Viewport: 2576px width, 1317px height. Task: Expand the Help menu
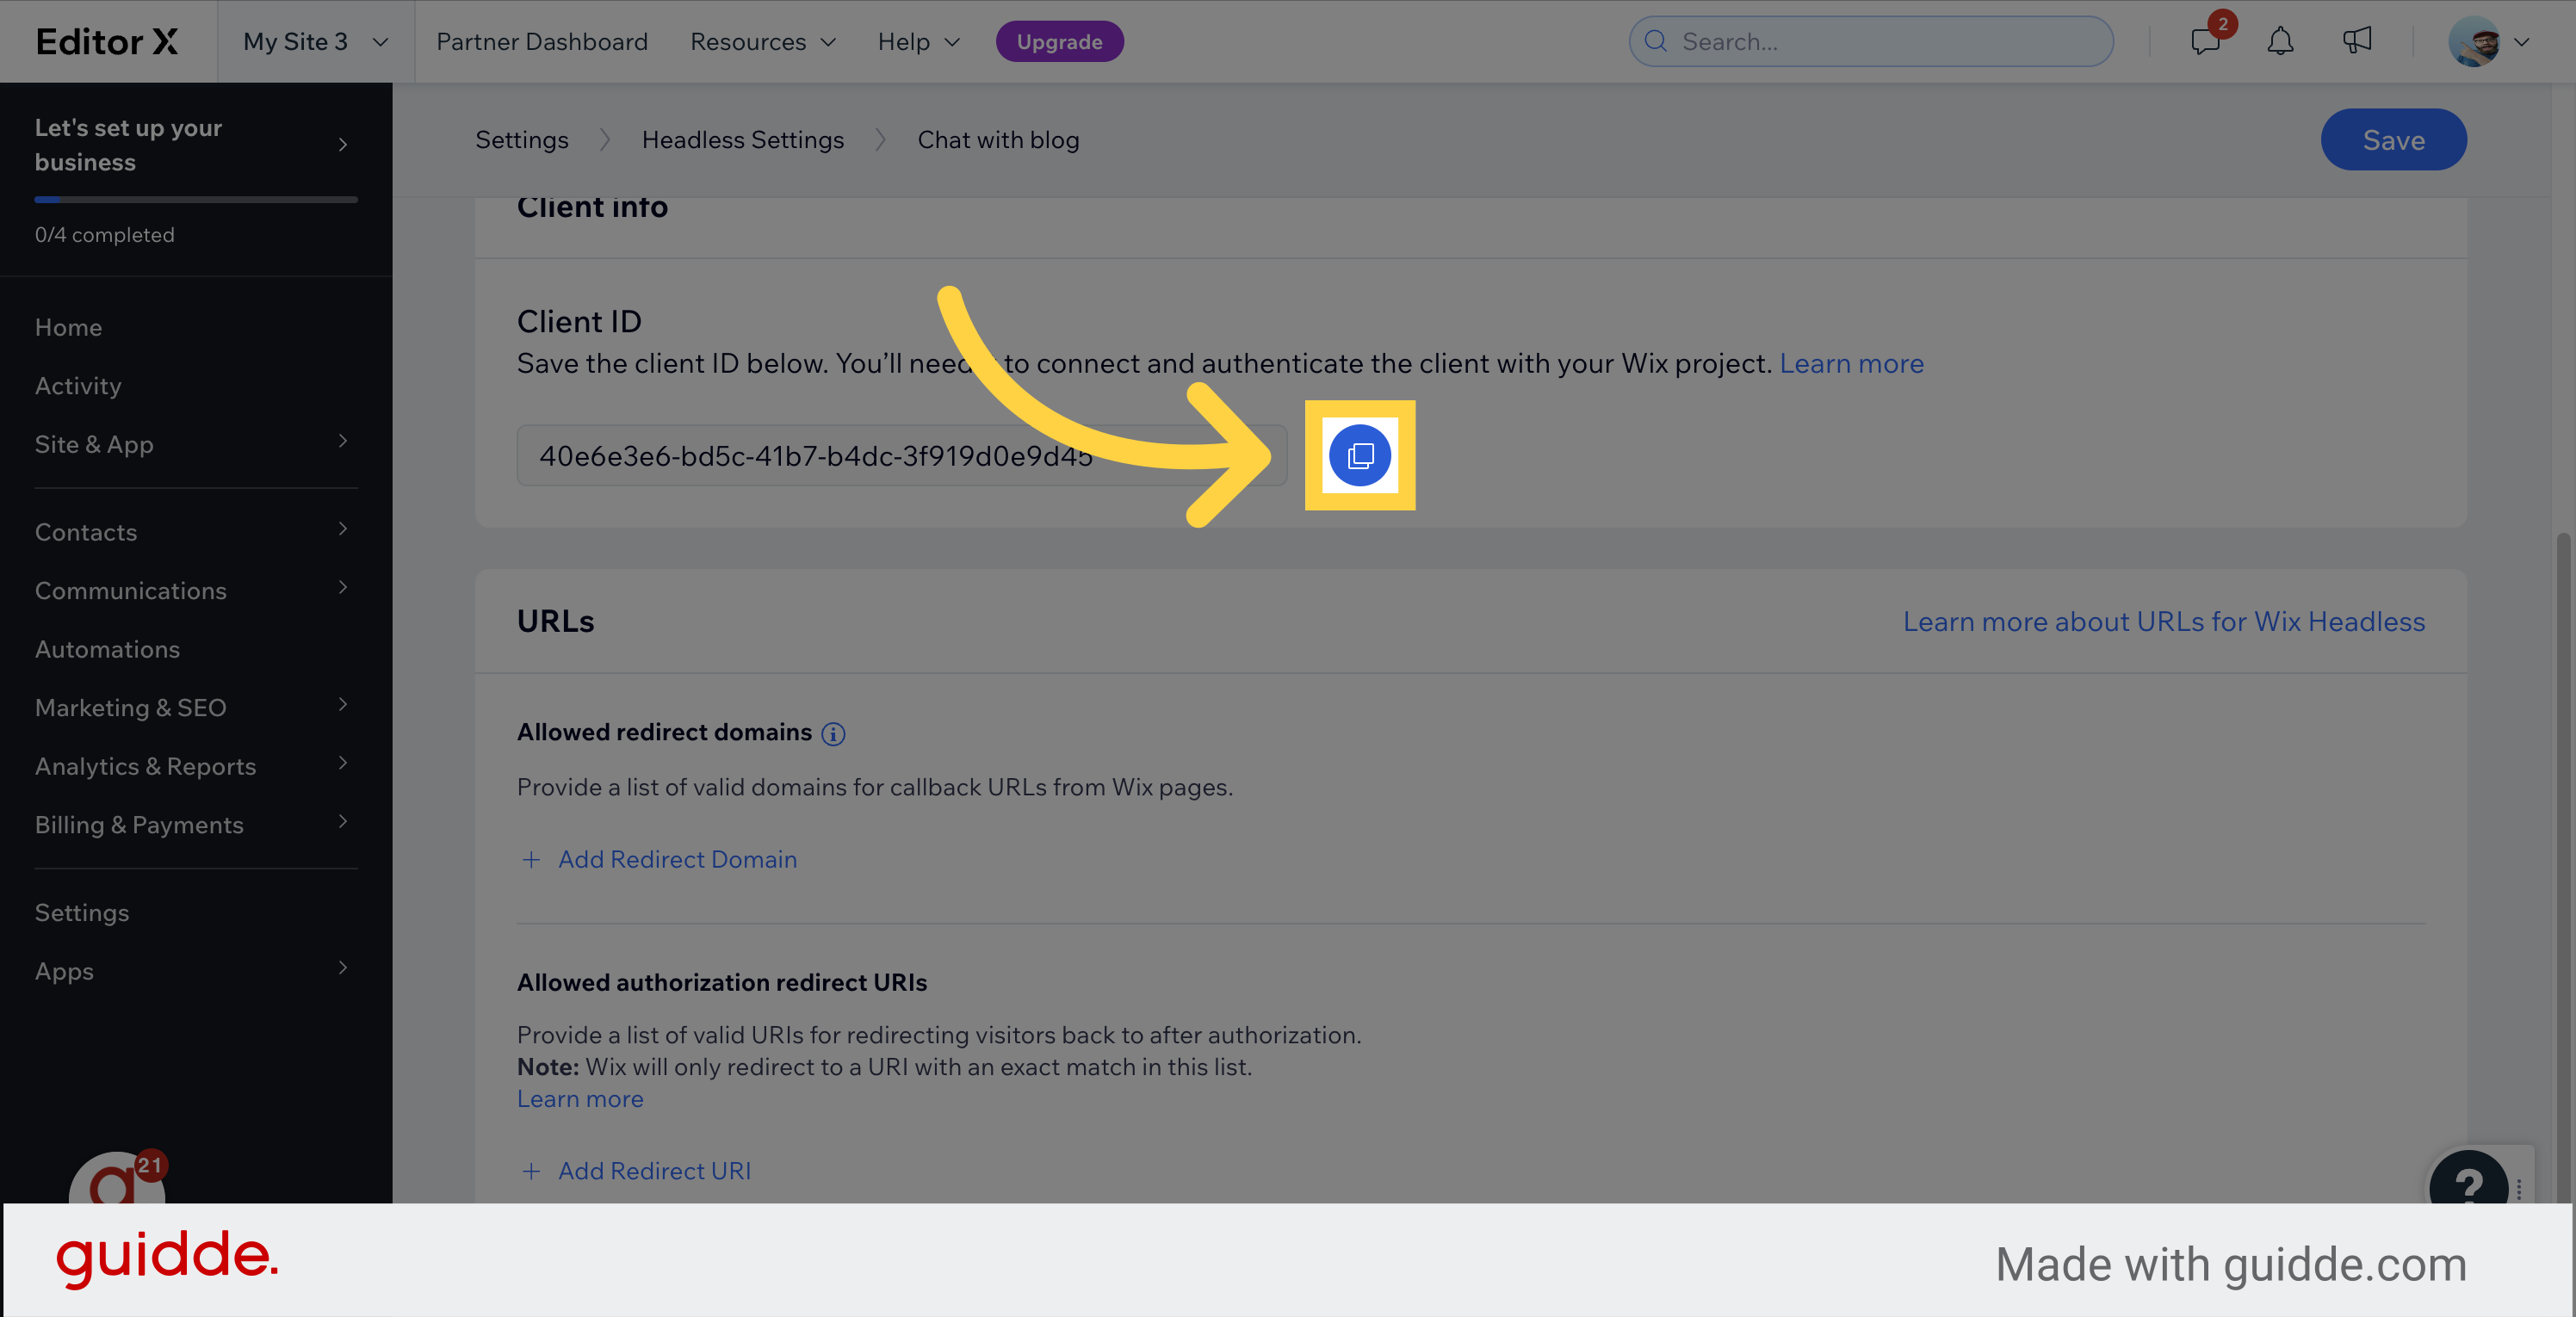tap(918, 41)
